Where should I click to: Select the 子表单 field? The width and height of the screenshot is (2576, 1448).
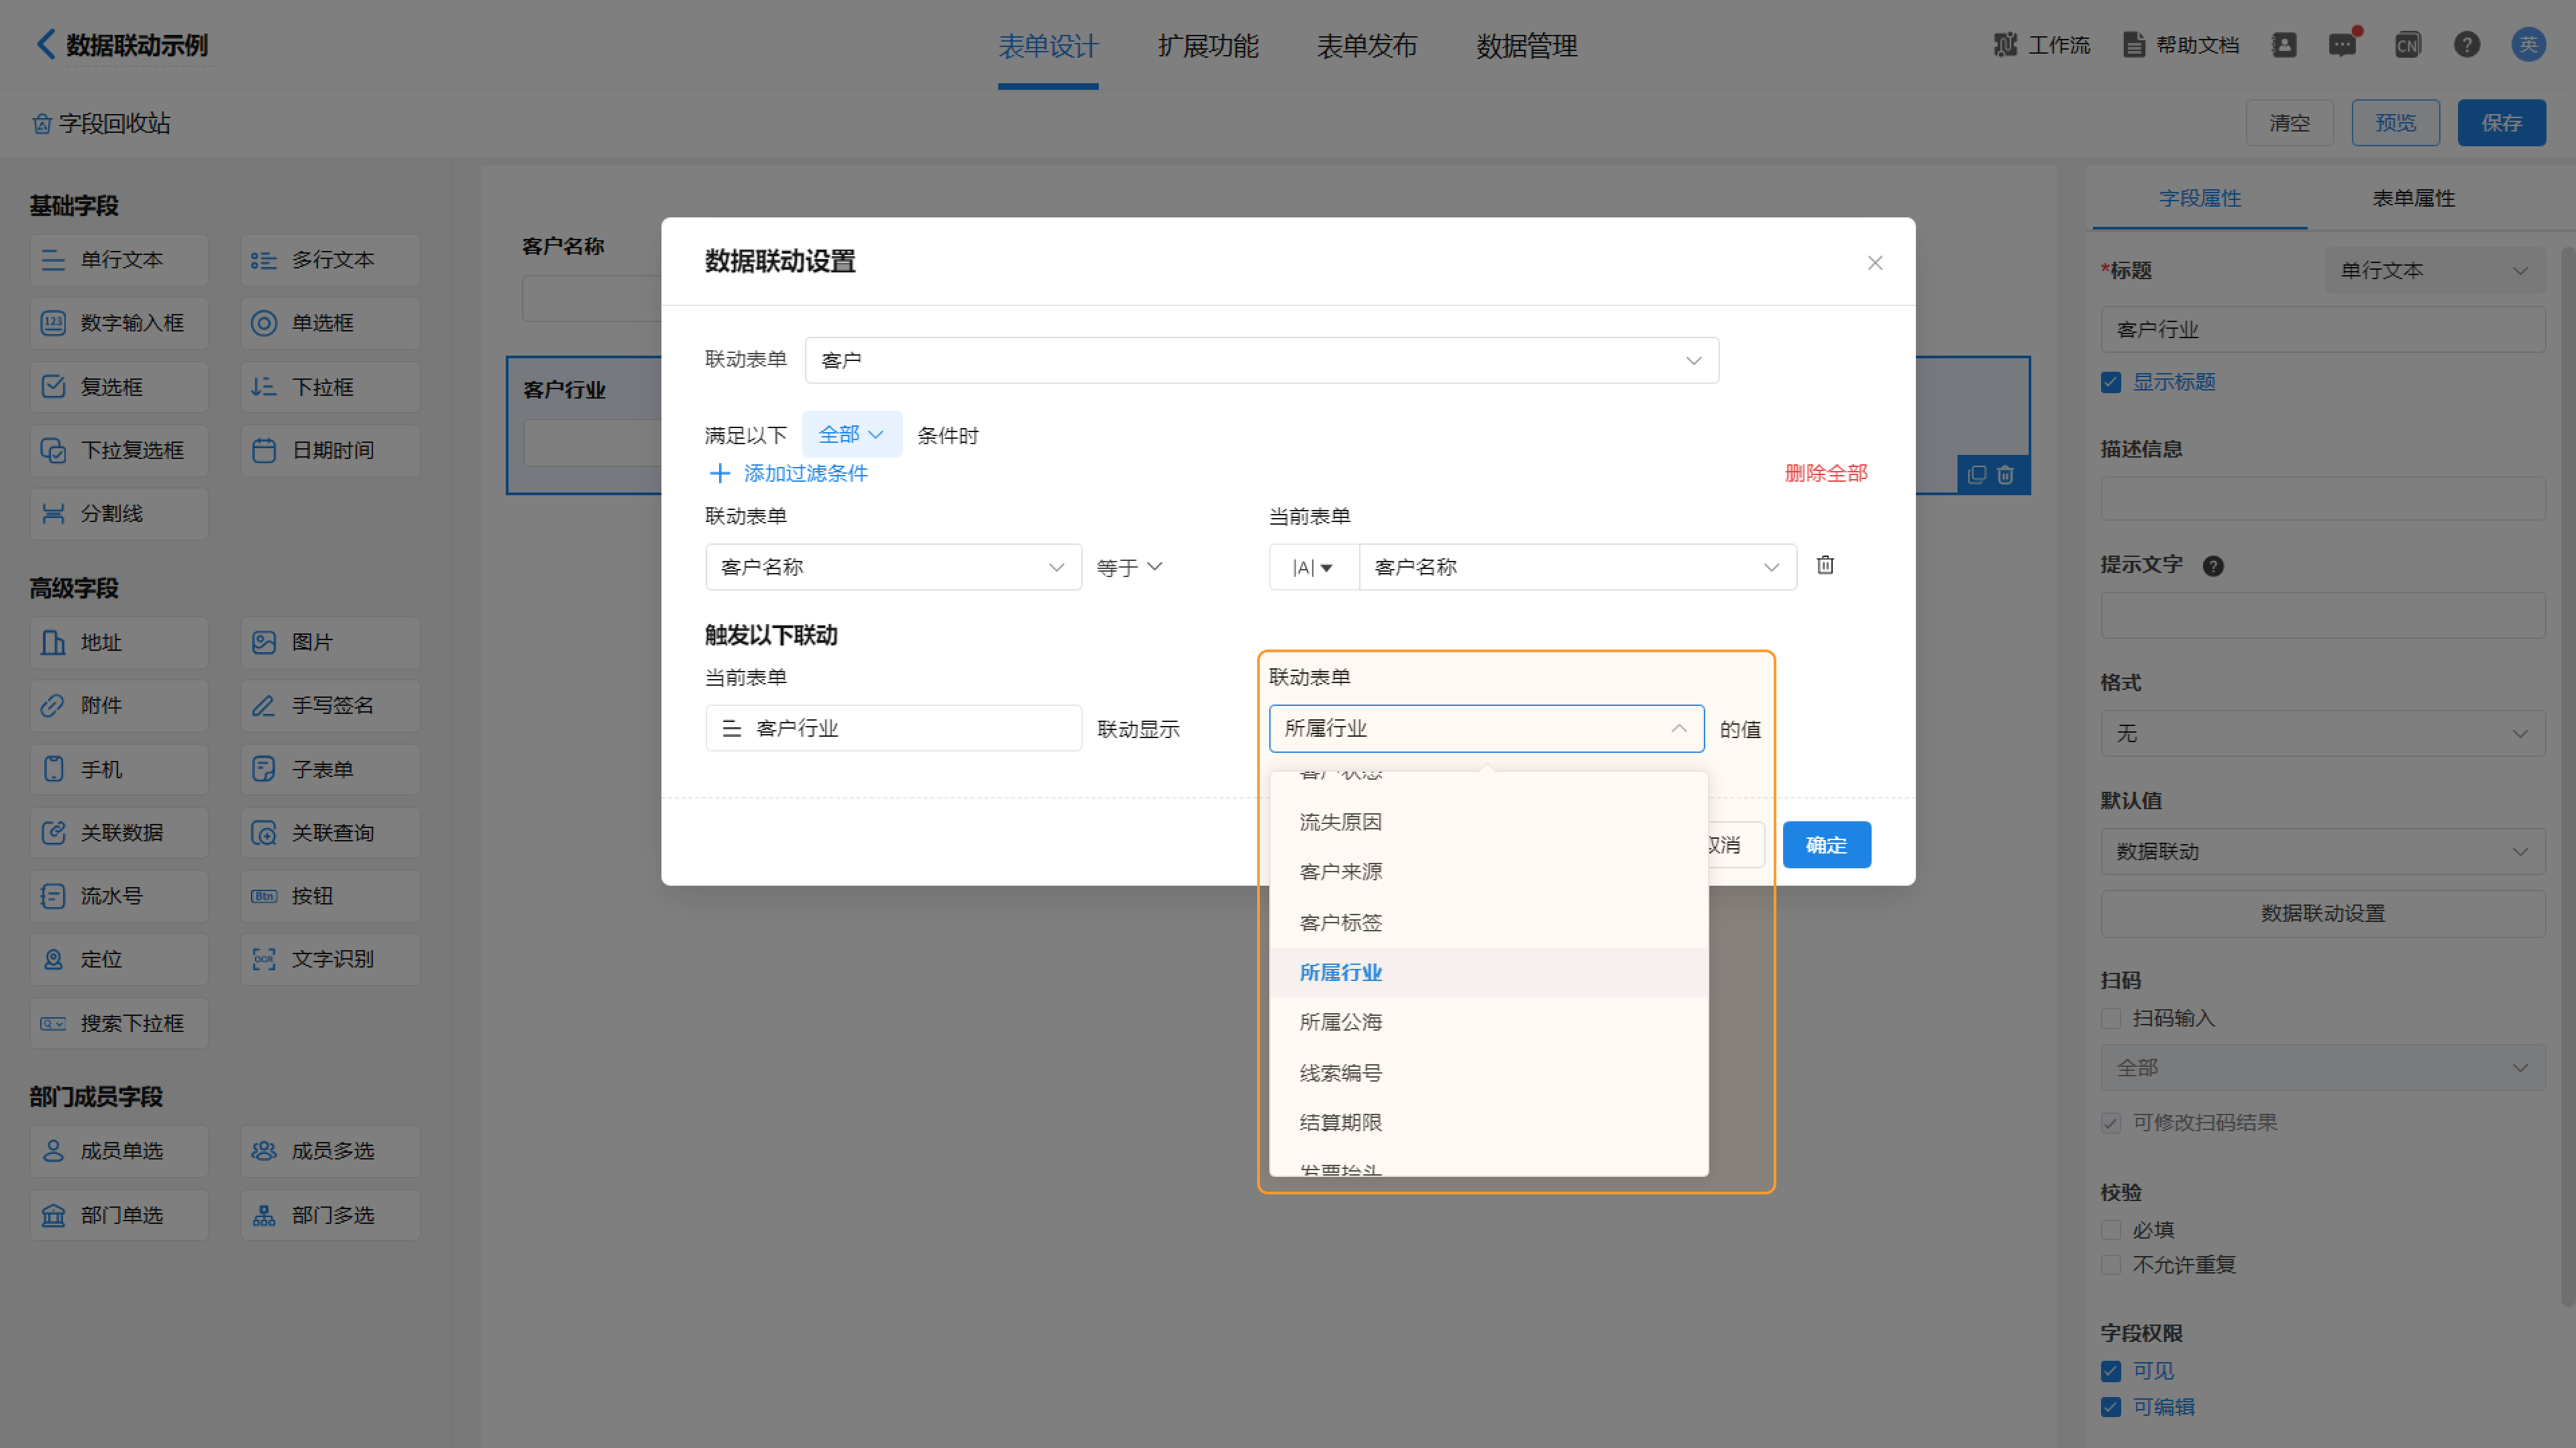pyautogui.click(x=330, y=769)
